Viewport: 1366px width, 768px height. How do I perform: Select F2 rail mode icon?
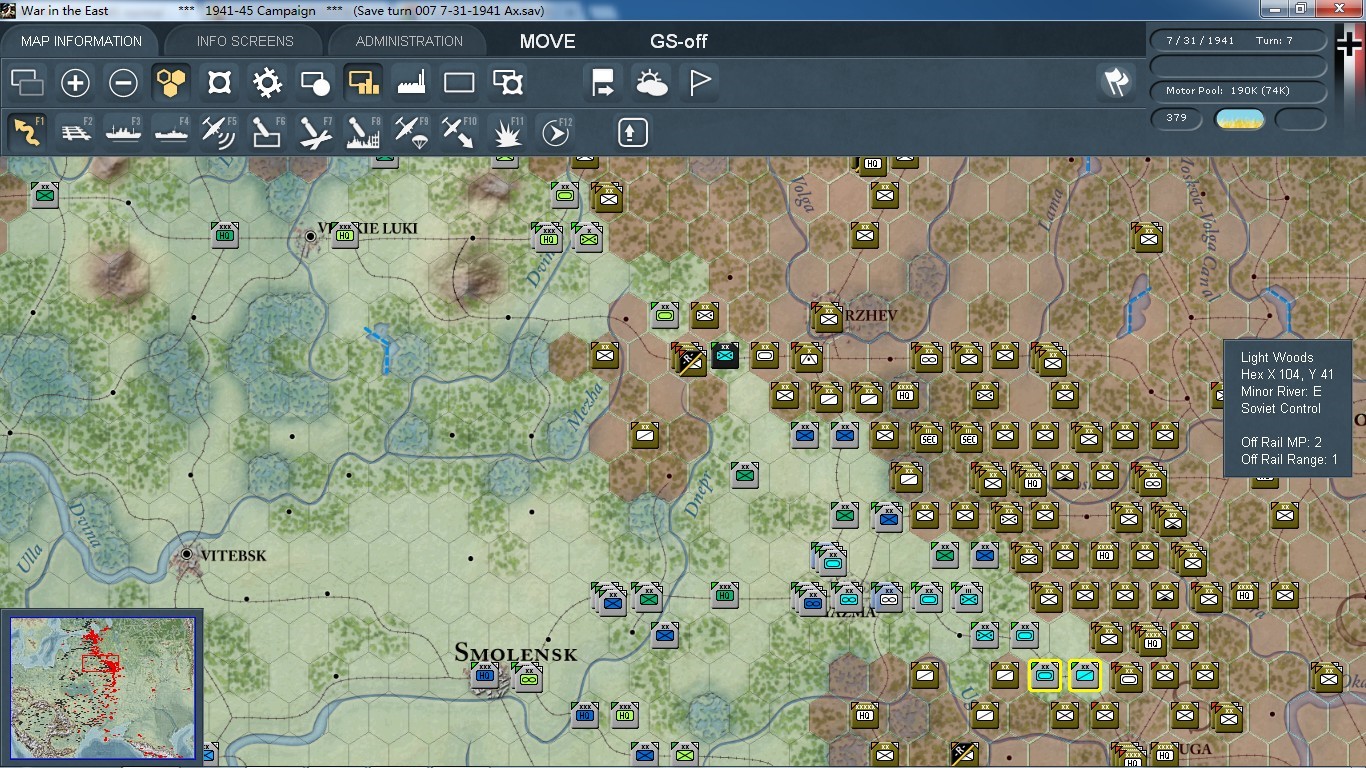(x=75, y=132)
